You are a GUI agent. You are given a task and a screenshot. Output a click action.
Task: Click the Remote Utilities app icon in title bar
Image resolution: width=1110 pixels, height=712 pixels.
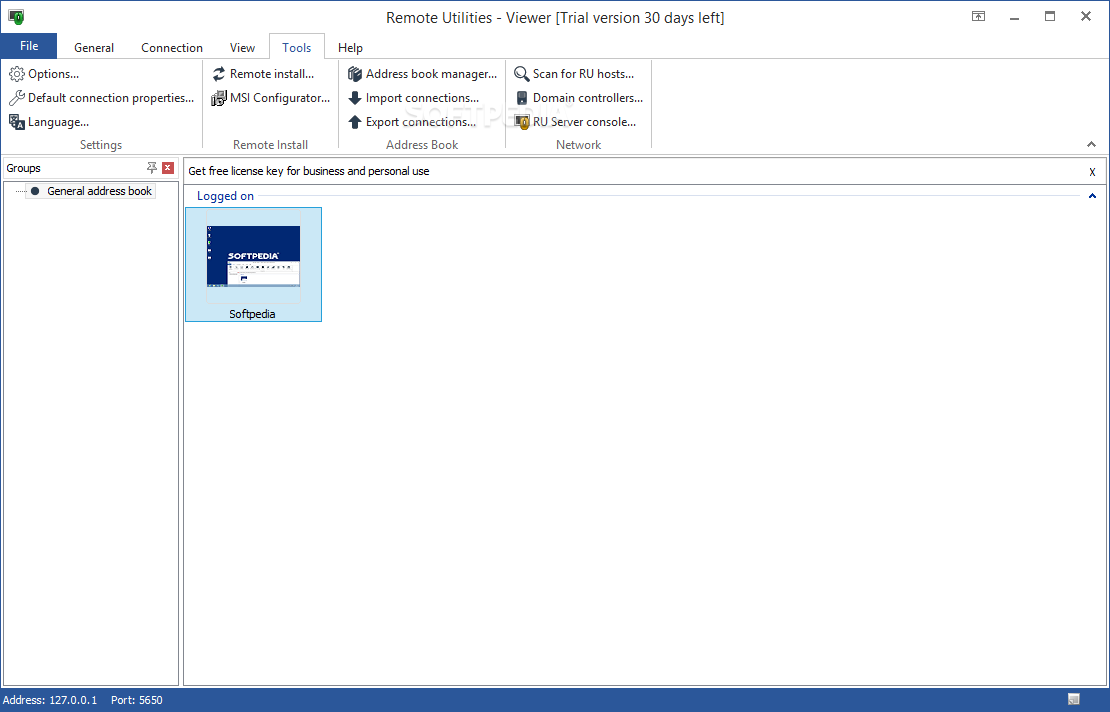[16, 16]
